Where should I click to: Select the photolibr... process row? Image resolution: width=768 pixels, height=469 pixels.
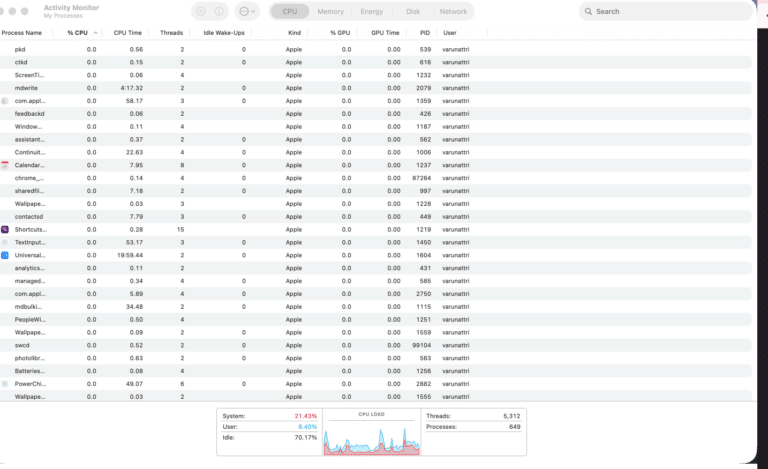[x=376, y=358]
